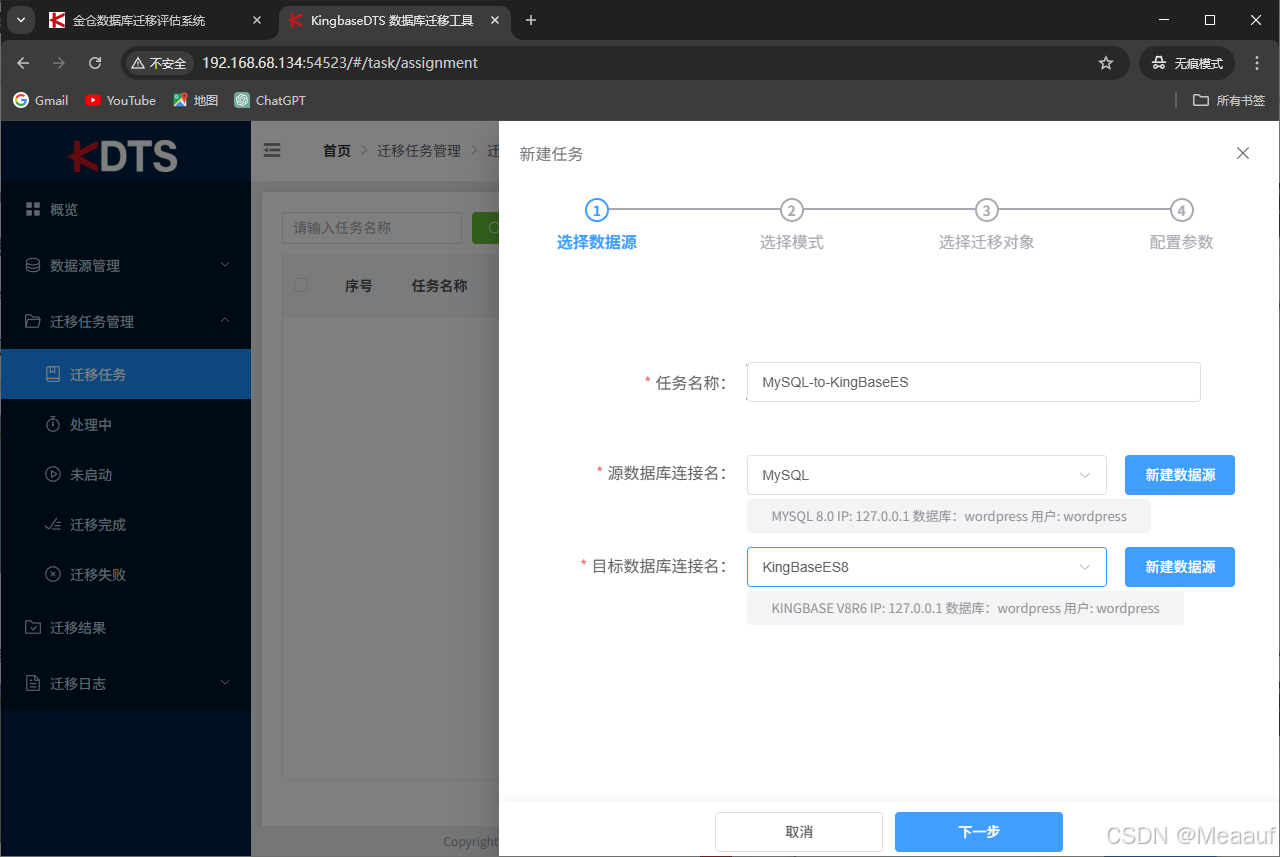Image resolution: width=1280 pixels, height=857 pixels.
Task: Open 概览 in the sidebar
Action: coord(125,210)
